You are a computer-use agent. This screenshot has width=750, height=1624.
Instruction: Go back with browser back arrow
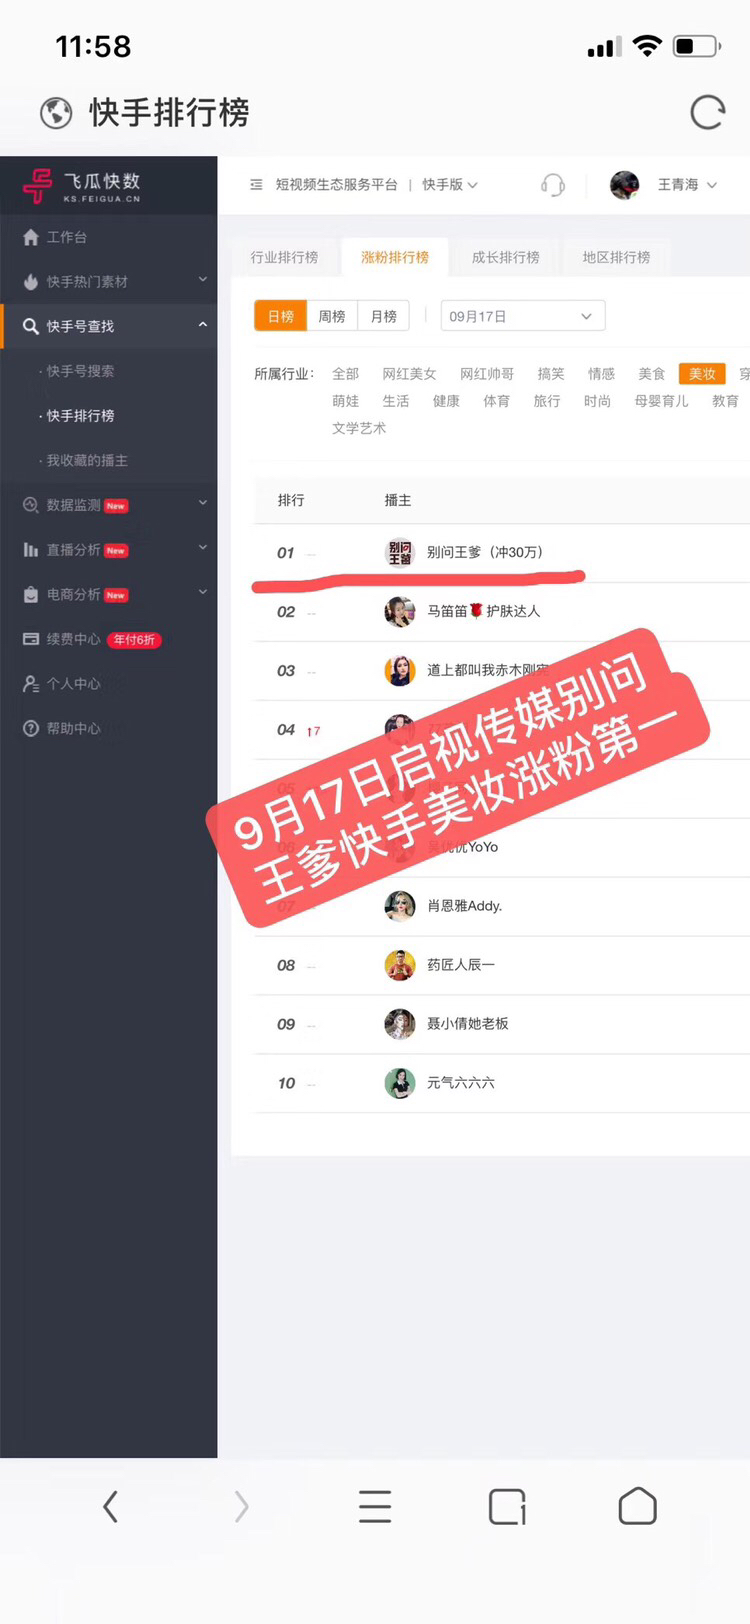click(111, 1506)
